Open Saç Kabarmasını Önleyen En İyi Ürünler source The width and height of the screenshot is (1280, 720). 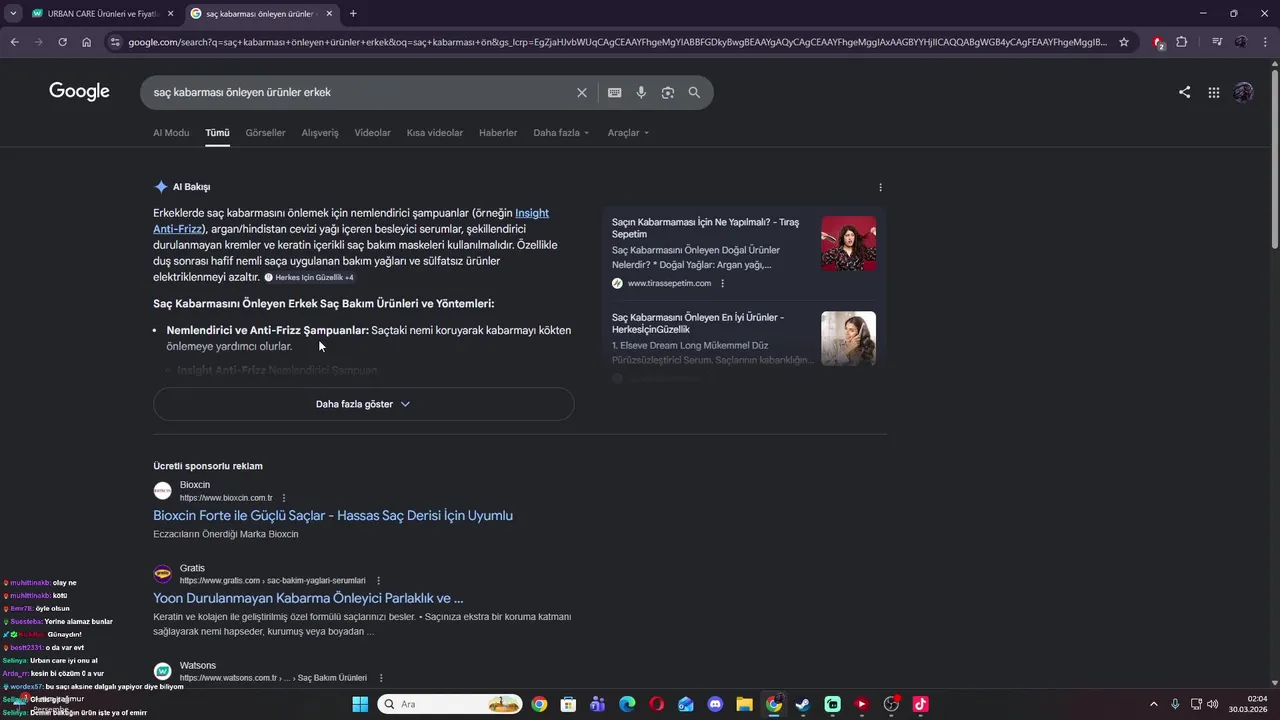[698, 323]
